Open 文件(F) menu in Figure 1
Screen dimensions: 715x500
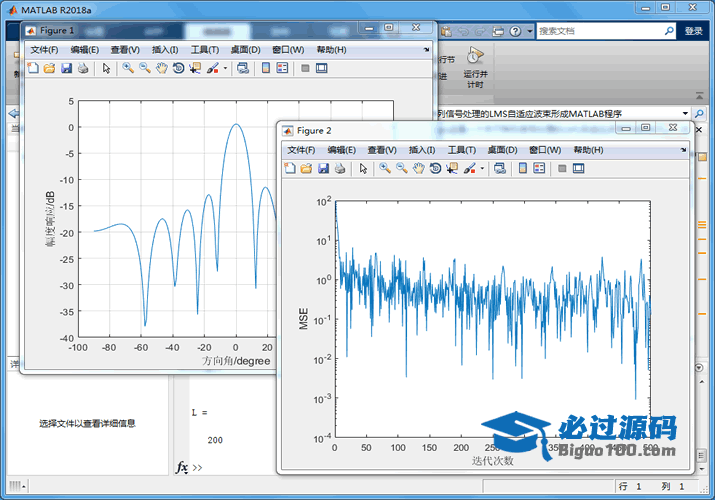pyautogui.click(x=44, y=50)
